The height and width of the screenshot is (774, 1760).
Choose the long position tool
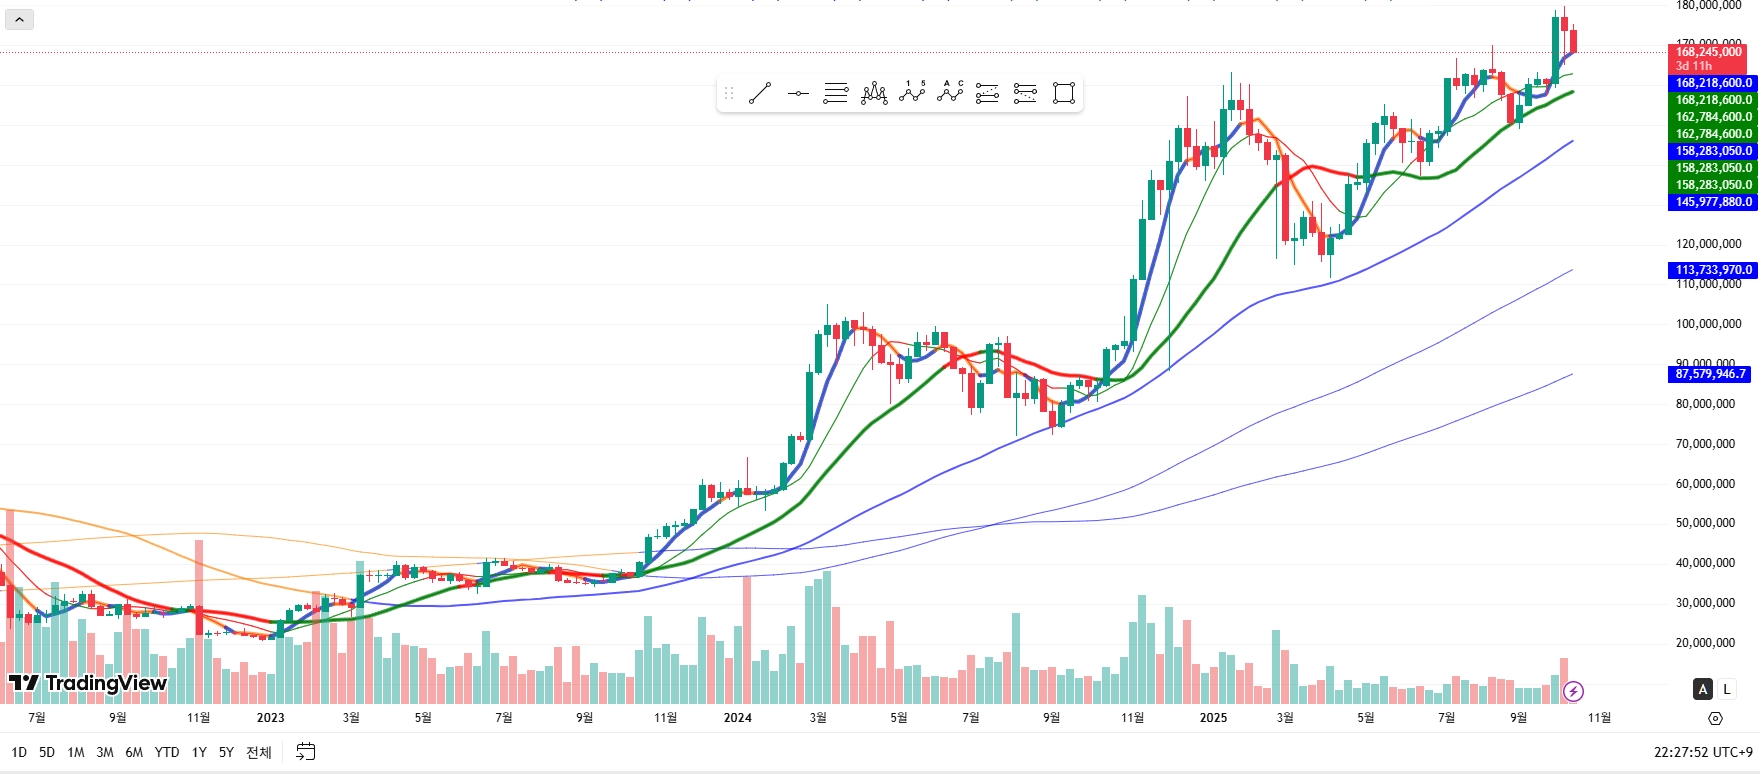[988, 94]
